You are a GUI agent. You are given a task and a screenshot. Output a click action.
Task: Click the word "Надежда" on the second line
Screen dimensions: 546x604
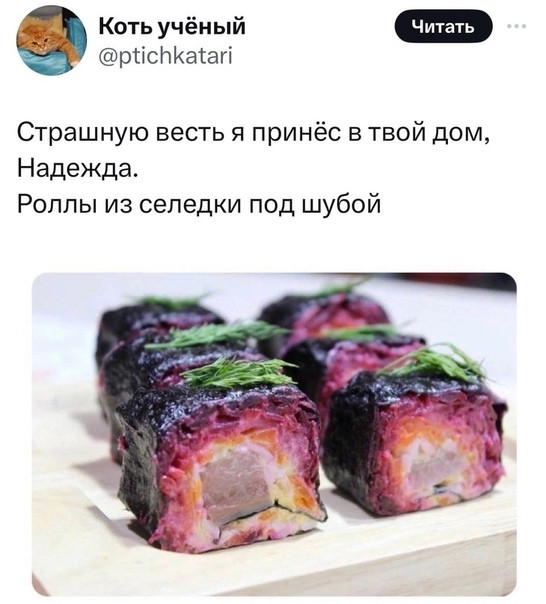[76, 168]
